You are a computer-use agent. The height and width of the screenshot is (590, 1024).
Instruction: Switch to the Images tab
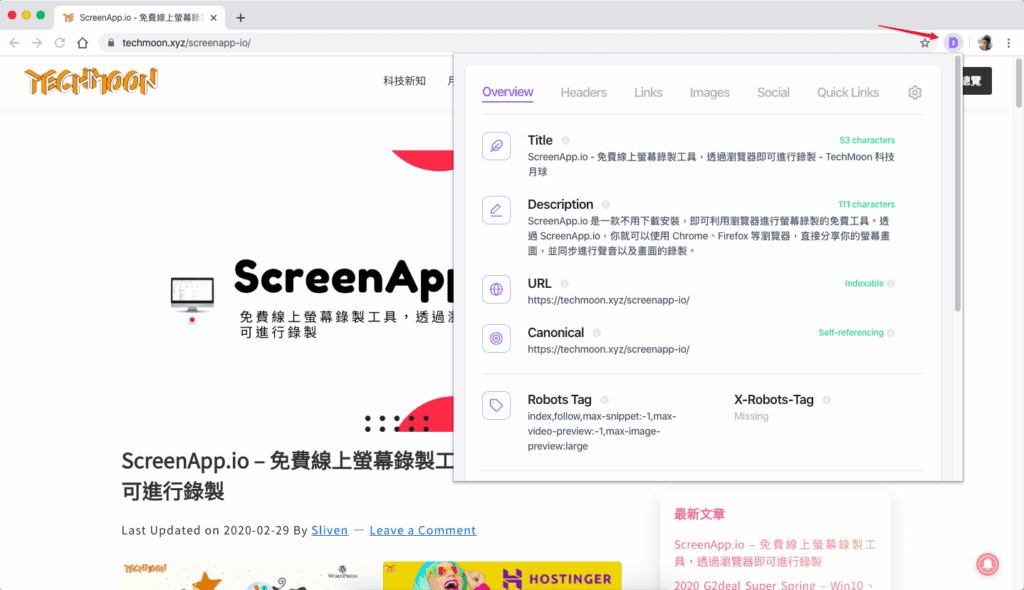tap(709, 93)
